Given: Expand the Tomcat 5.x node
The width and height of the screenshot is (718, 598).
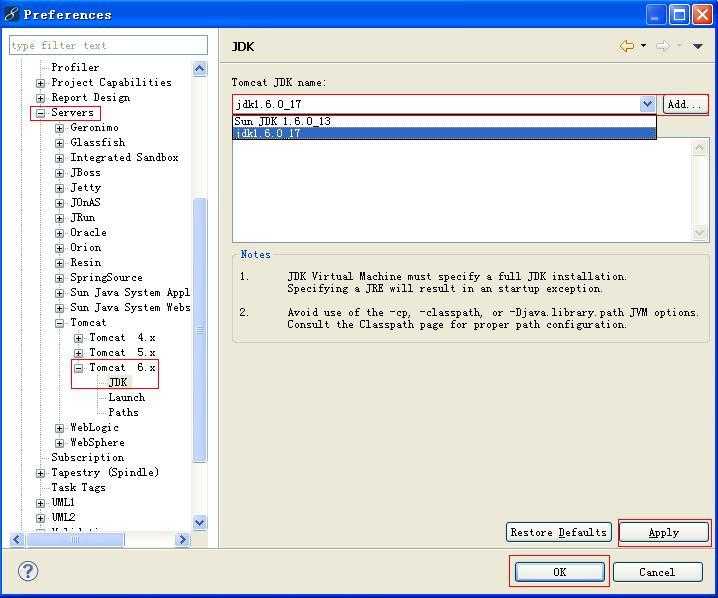Looking at the screenshot, I should coord(78,353).
